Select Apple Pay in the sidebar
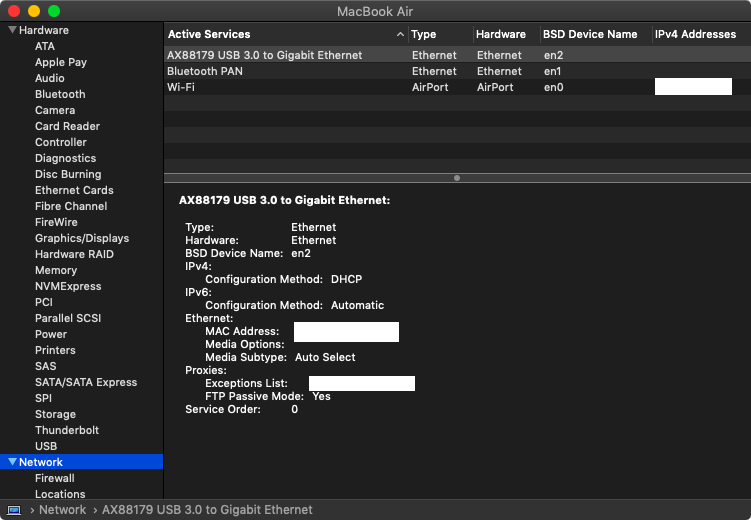 tap(61, 62)
